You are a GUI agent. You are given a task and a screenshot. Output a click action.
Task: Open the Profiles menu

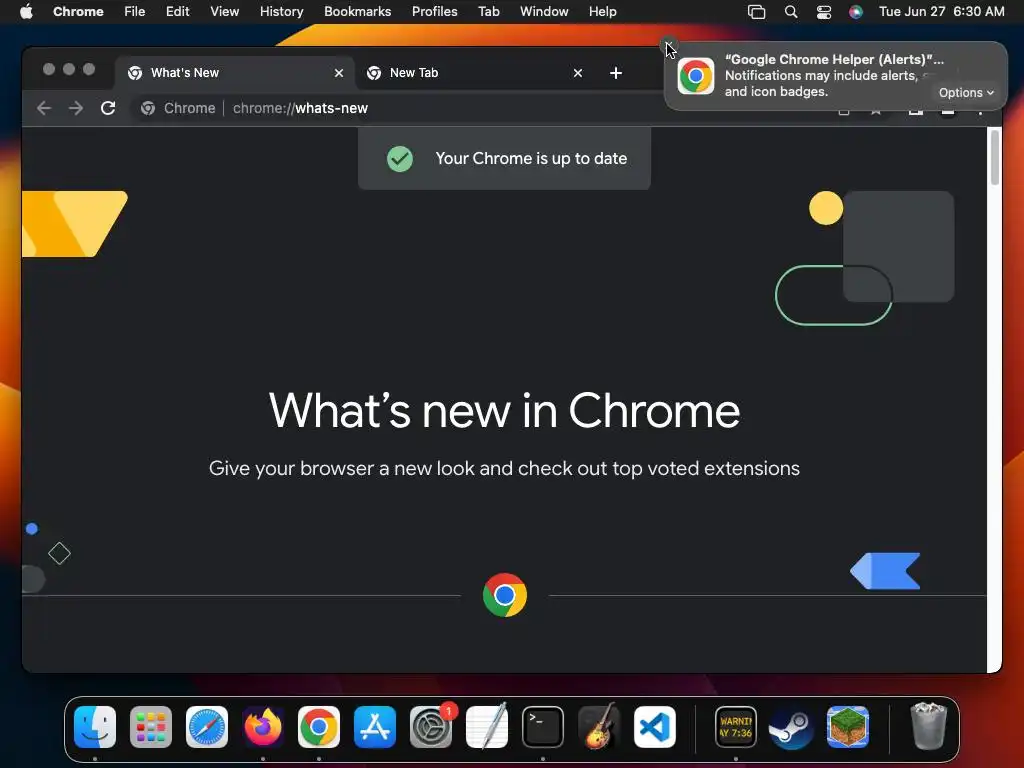click(x=435, y=12)
